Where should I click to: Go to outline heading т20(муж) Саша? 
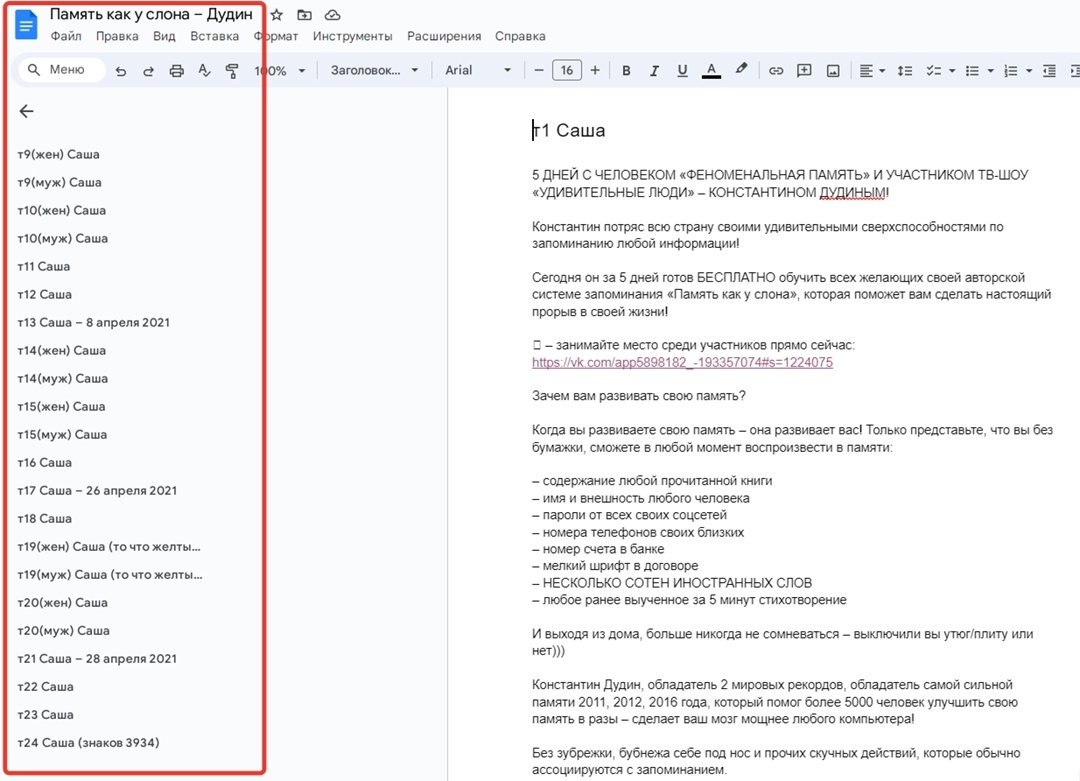(x=63, y=631)
